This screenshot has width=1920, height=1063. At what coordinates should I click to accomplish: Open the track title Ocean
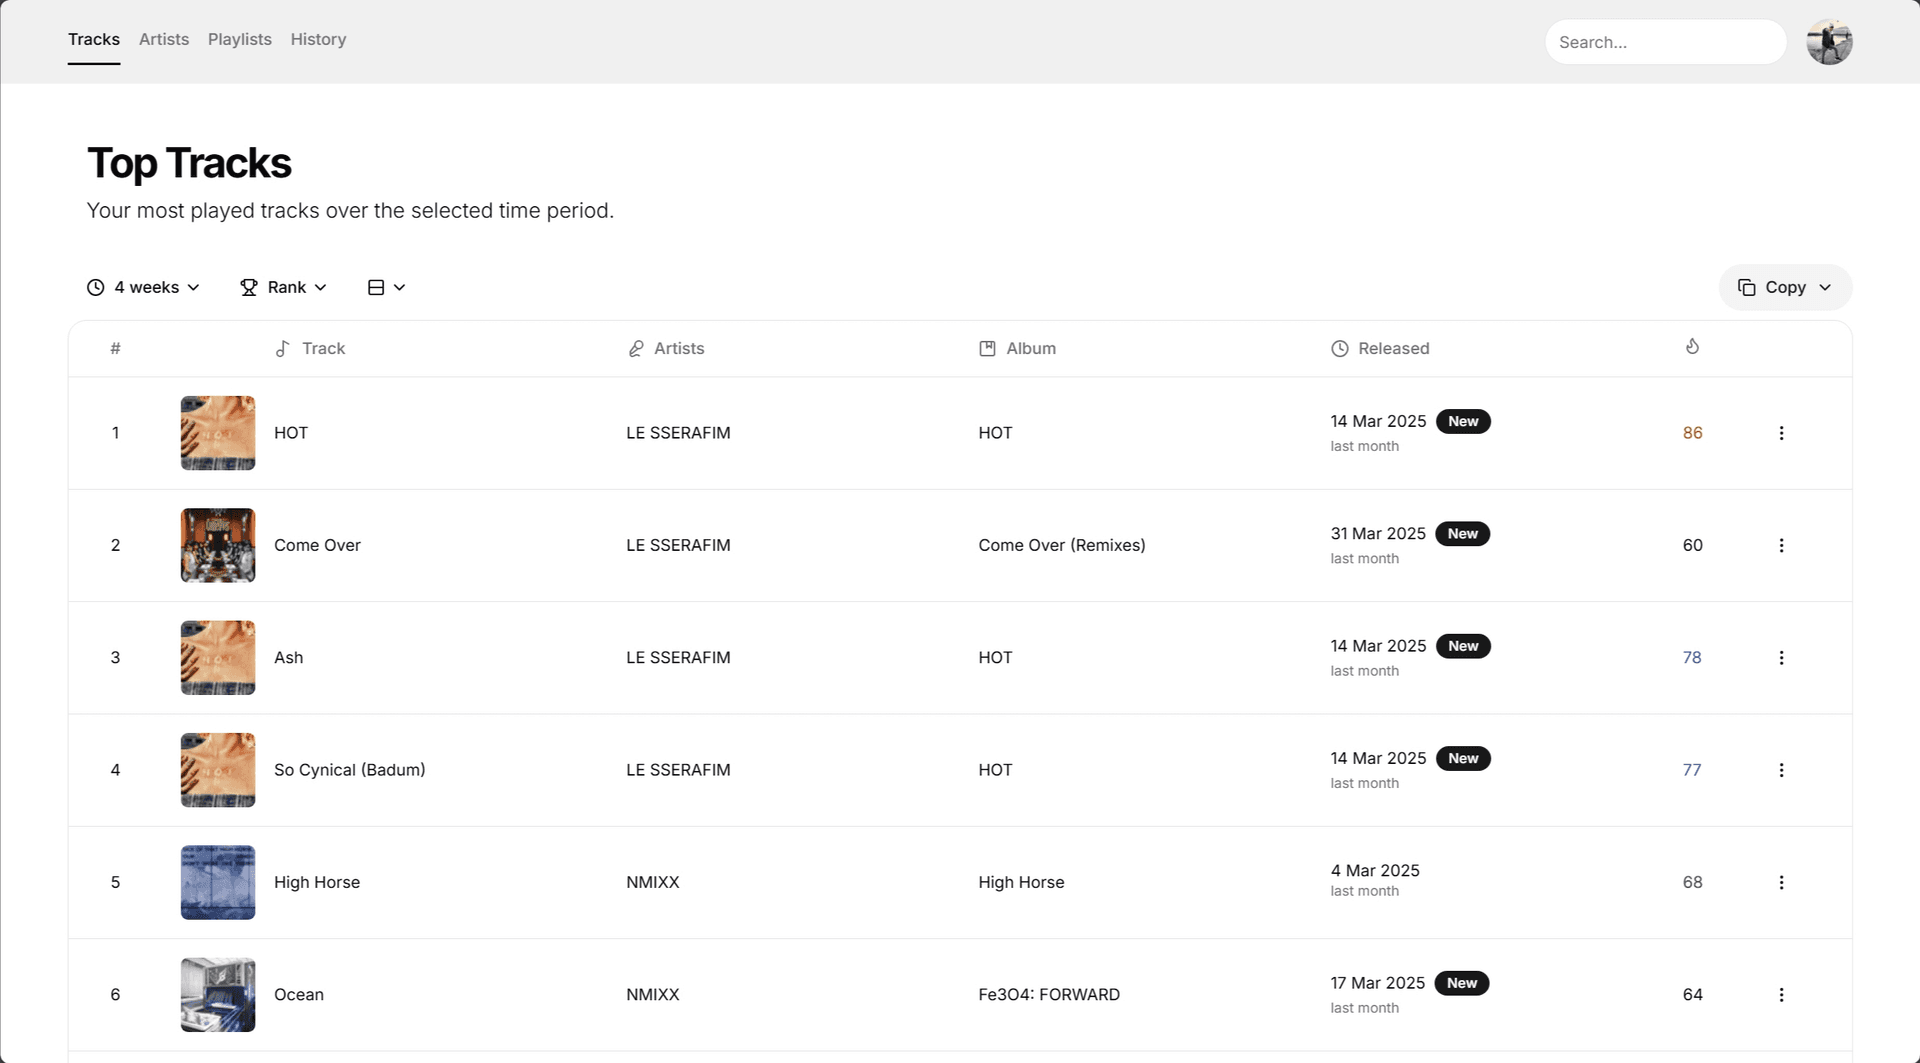299,995
